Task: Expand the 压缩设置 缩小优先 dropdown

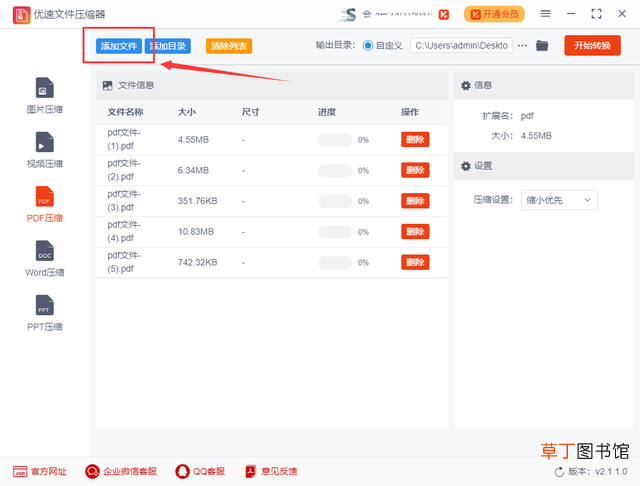Action: 559,200
